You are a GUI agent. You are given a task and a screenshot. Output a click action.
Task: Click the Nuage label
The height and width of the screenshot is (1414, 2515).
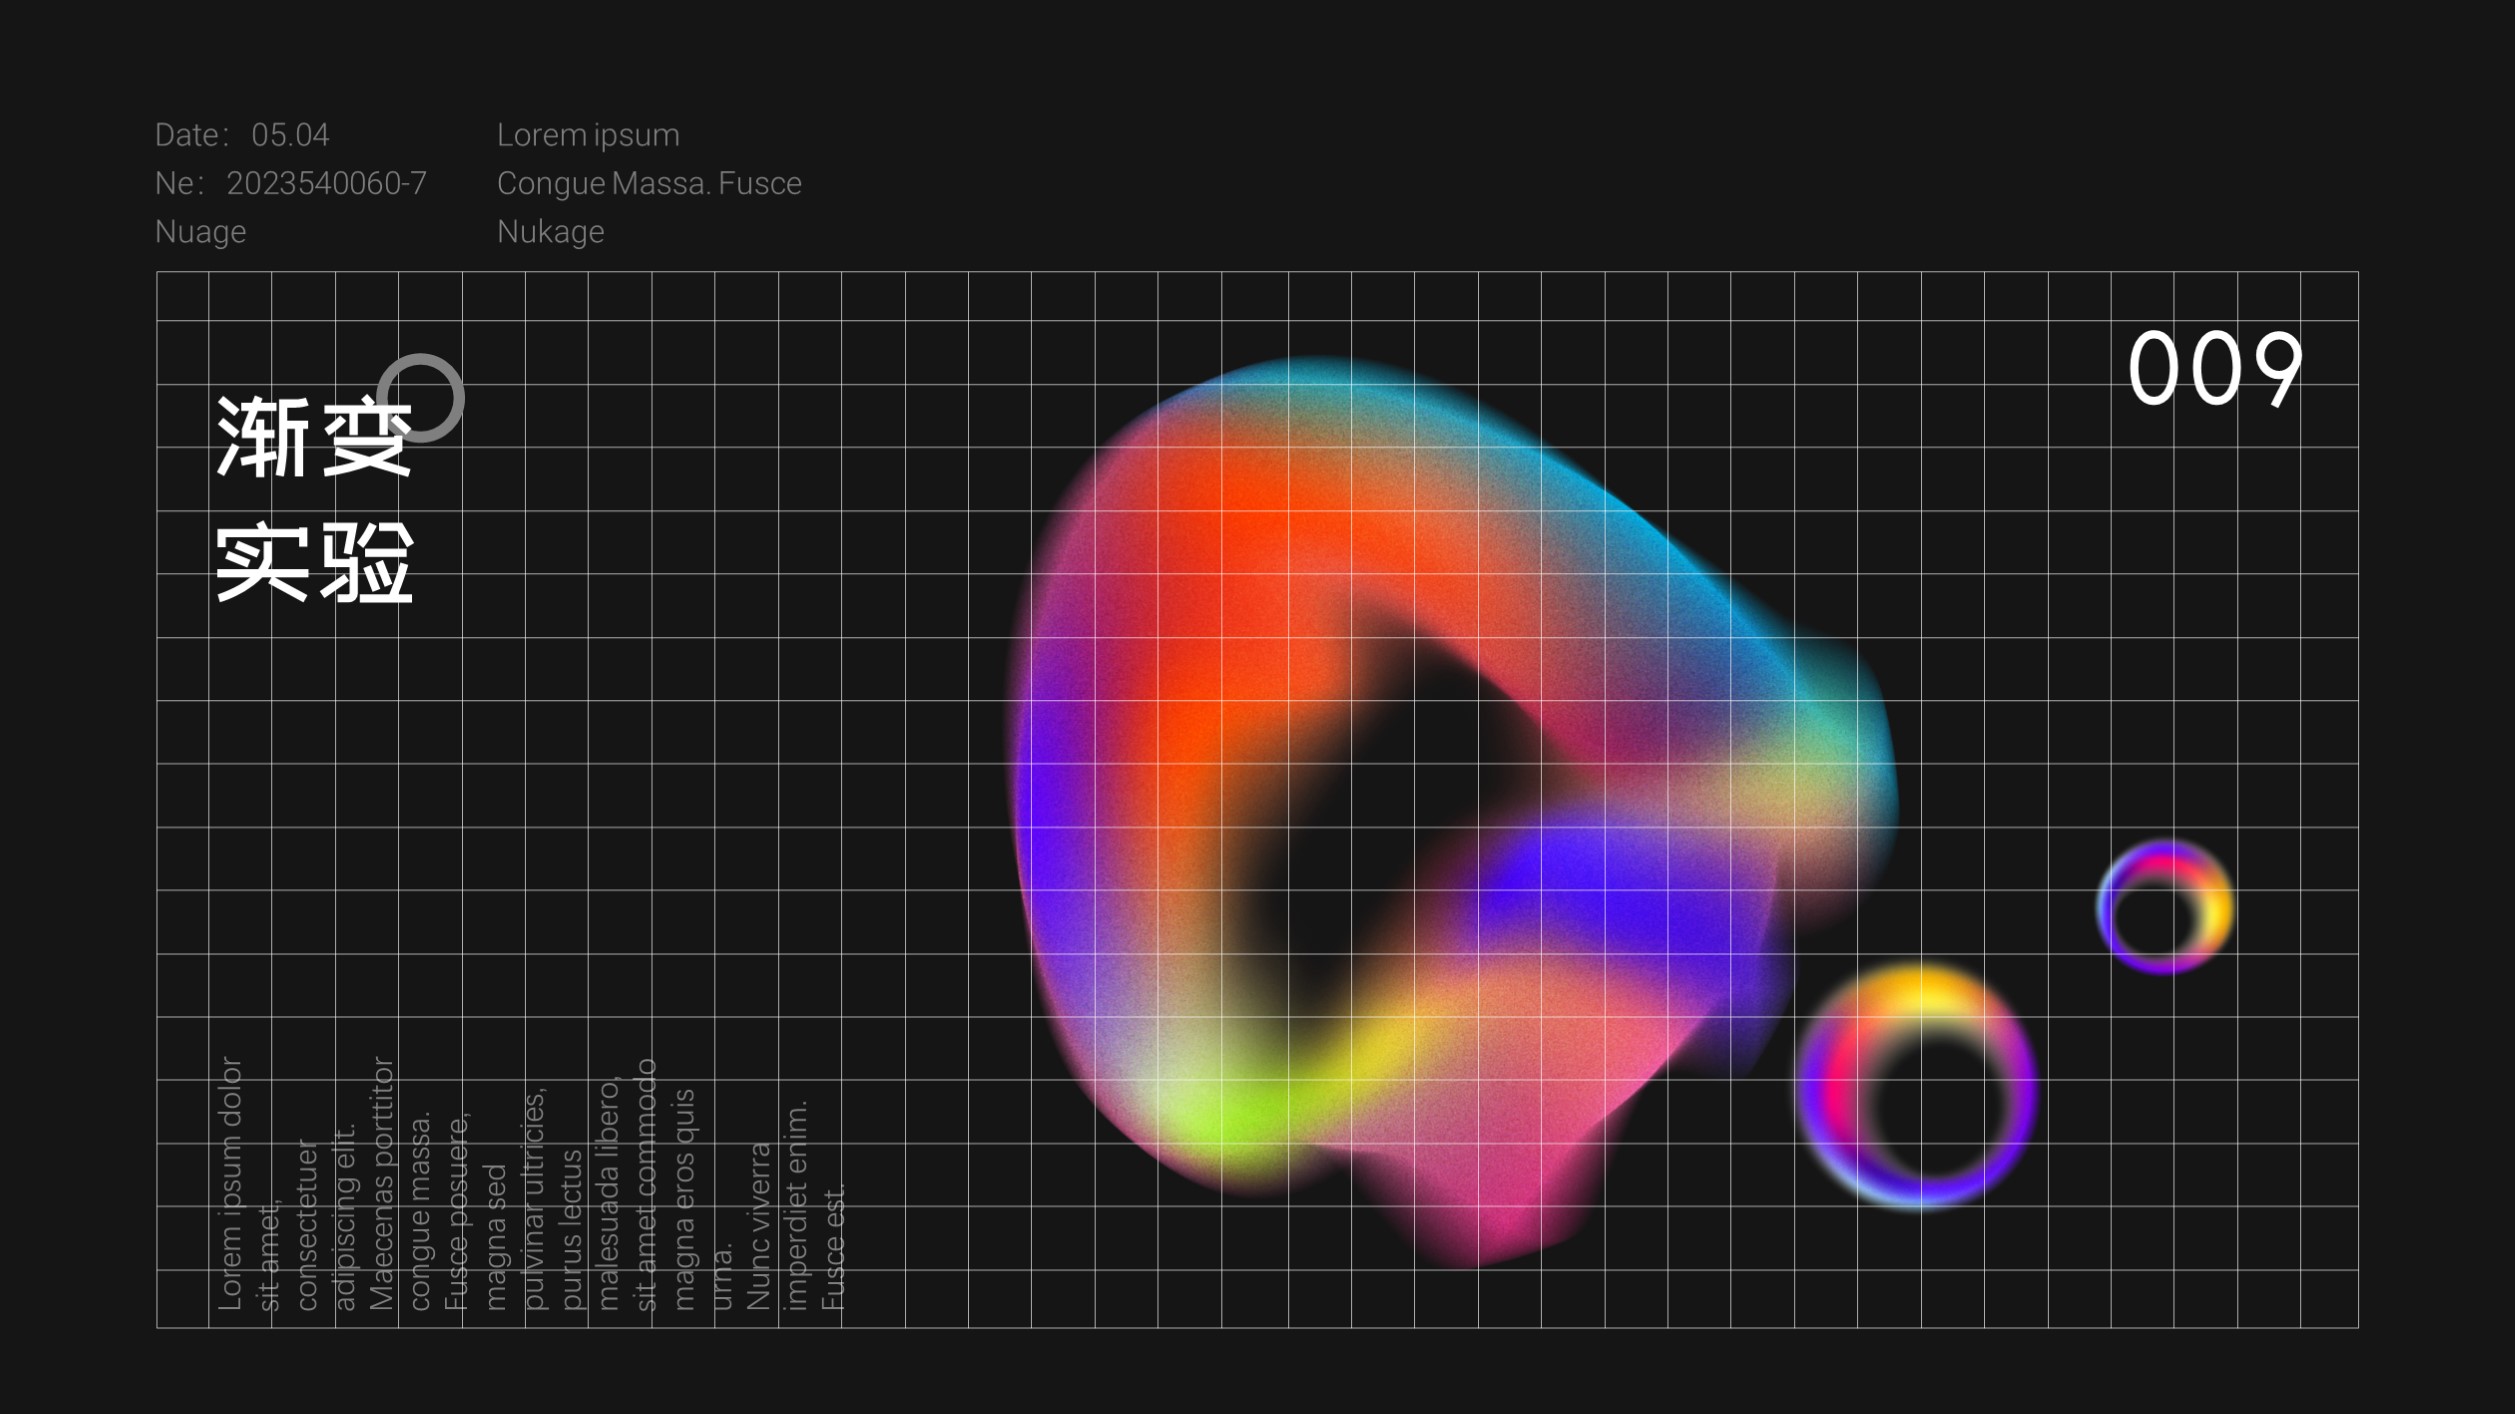point(200,232)
